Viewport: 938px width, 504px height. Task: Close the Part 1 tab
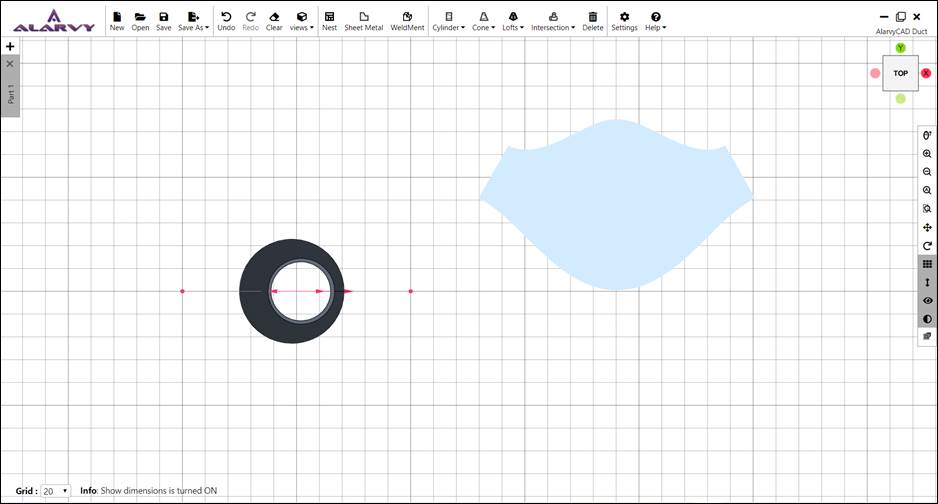pos(10,63)
